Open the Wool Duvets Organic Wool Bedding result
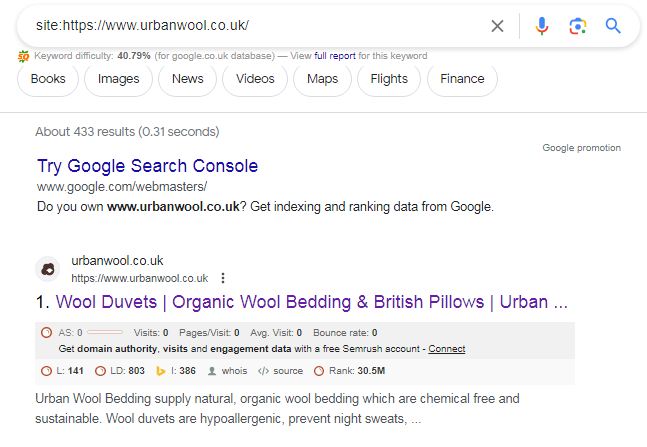 312,302
